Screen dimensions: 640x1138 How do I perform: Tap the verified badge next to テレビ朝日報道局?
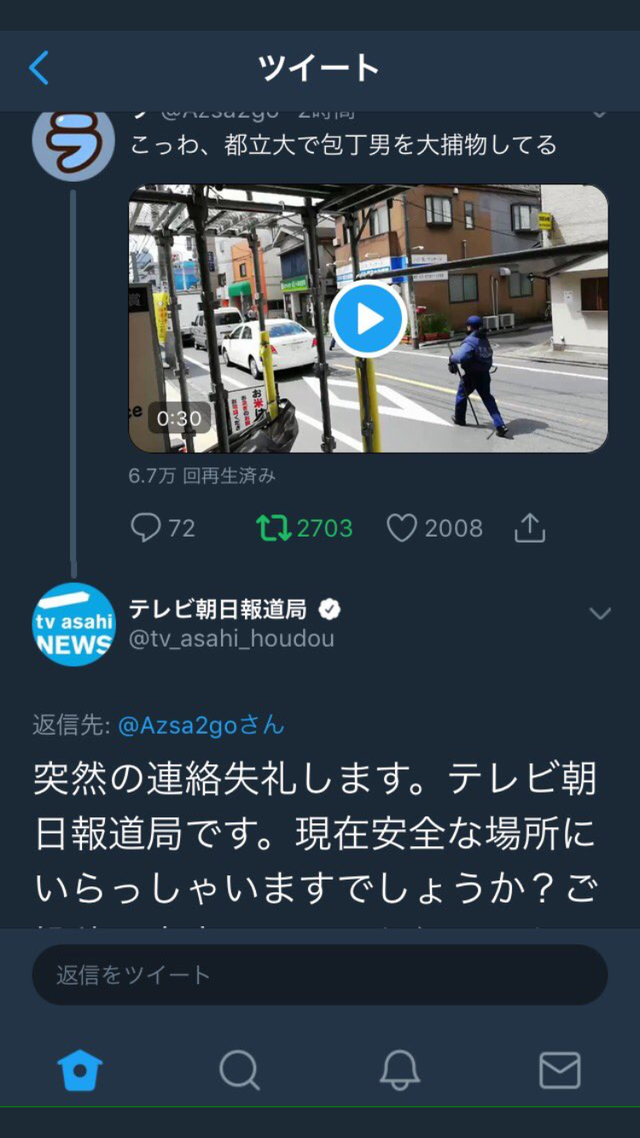coord(329,610)
